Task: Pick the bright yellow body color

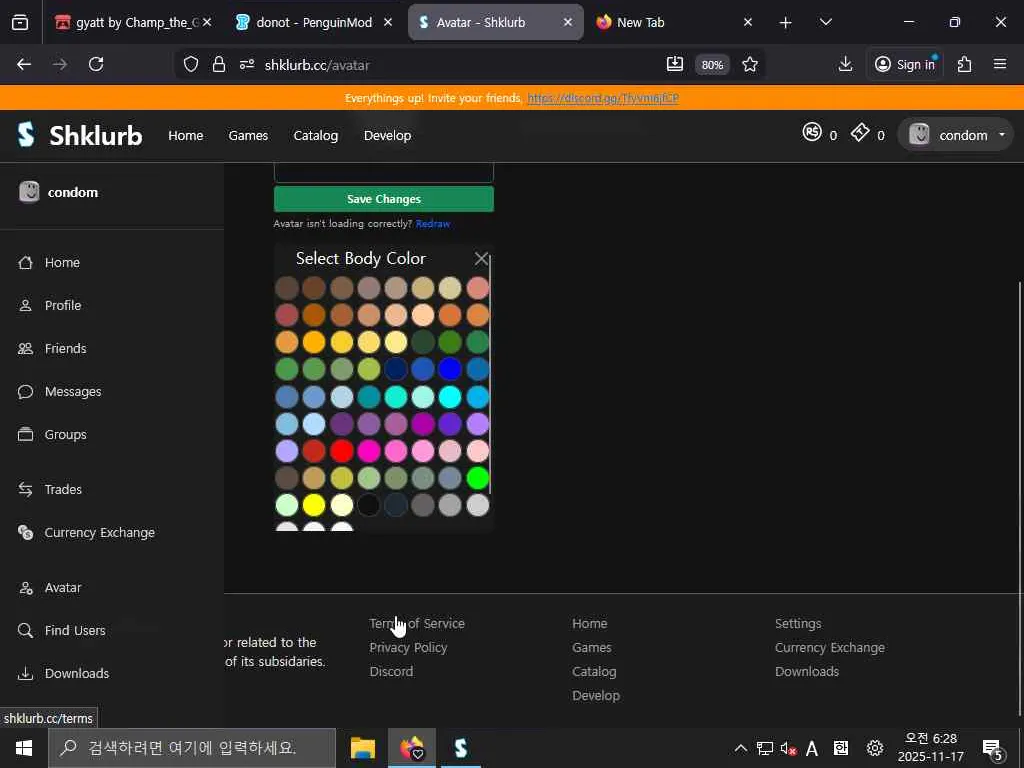Action: (x=314, y=505)
